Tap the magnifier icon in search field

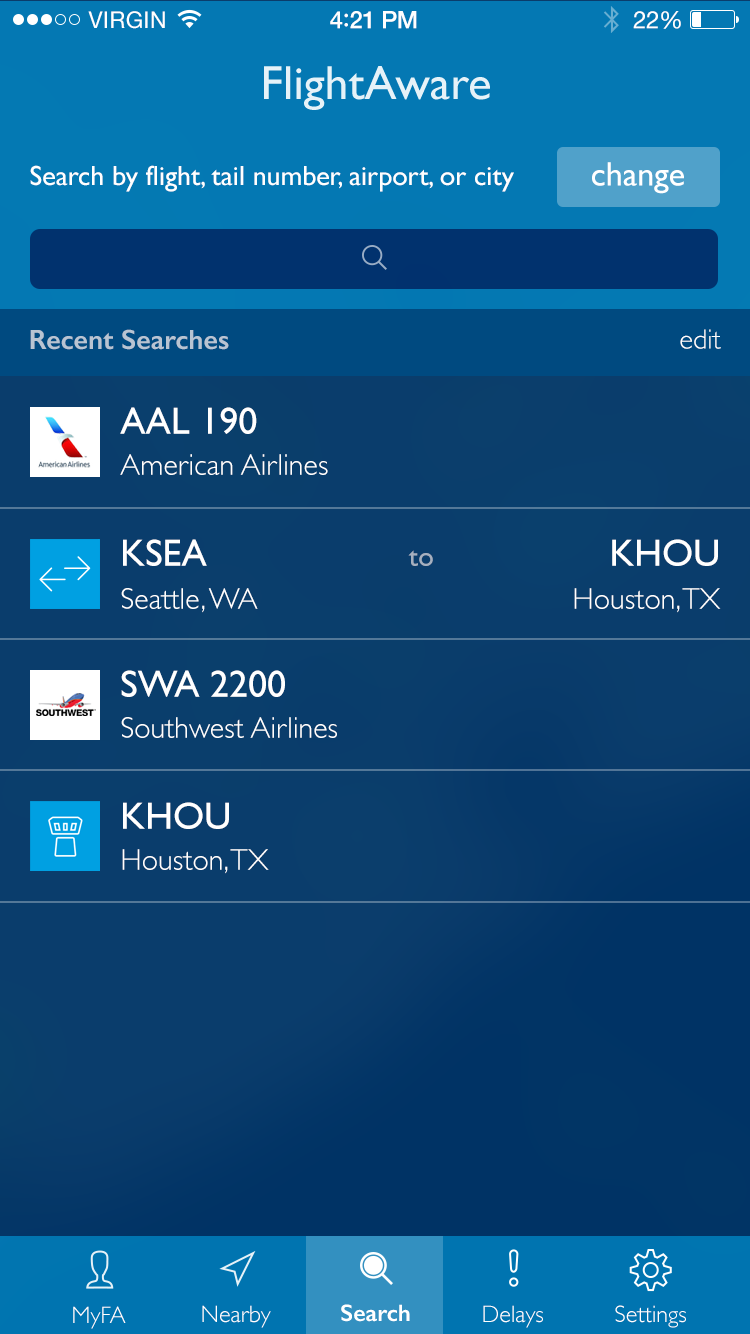pyautogui.click(x=374, y=258)
